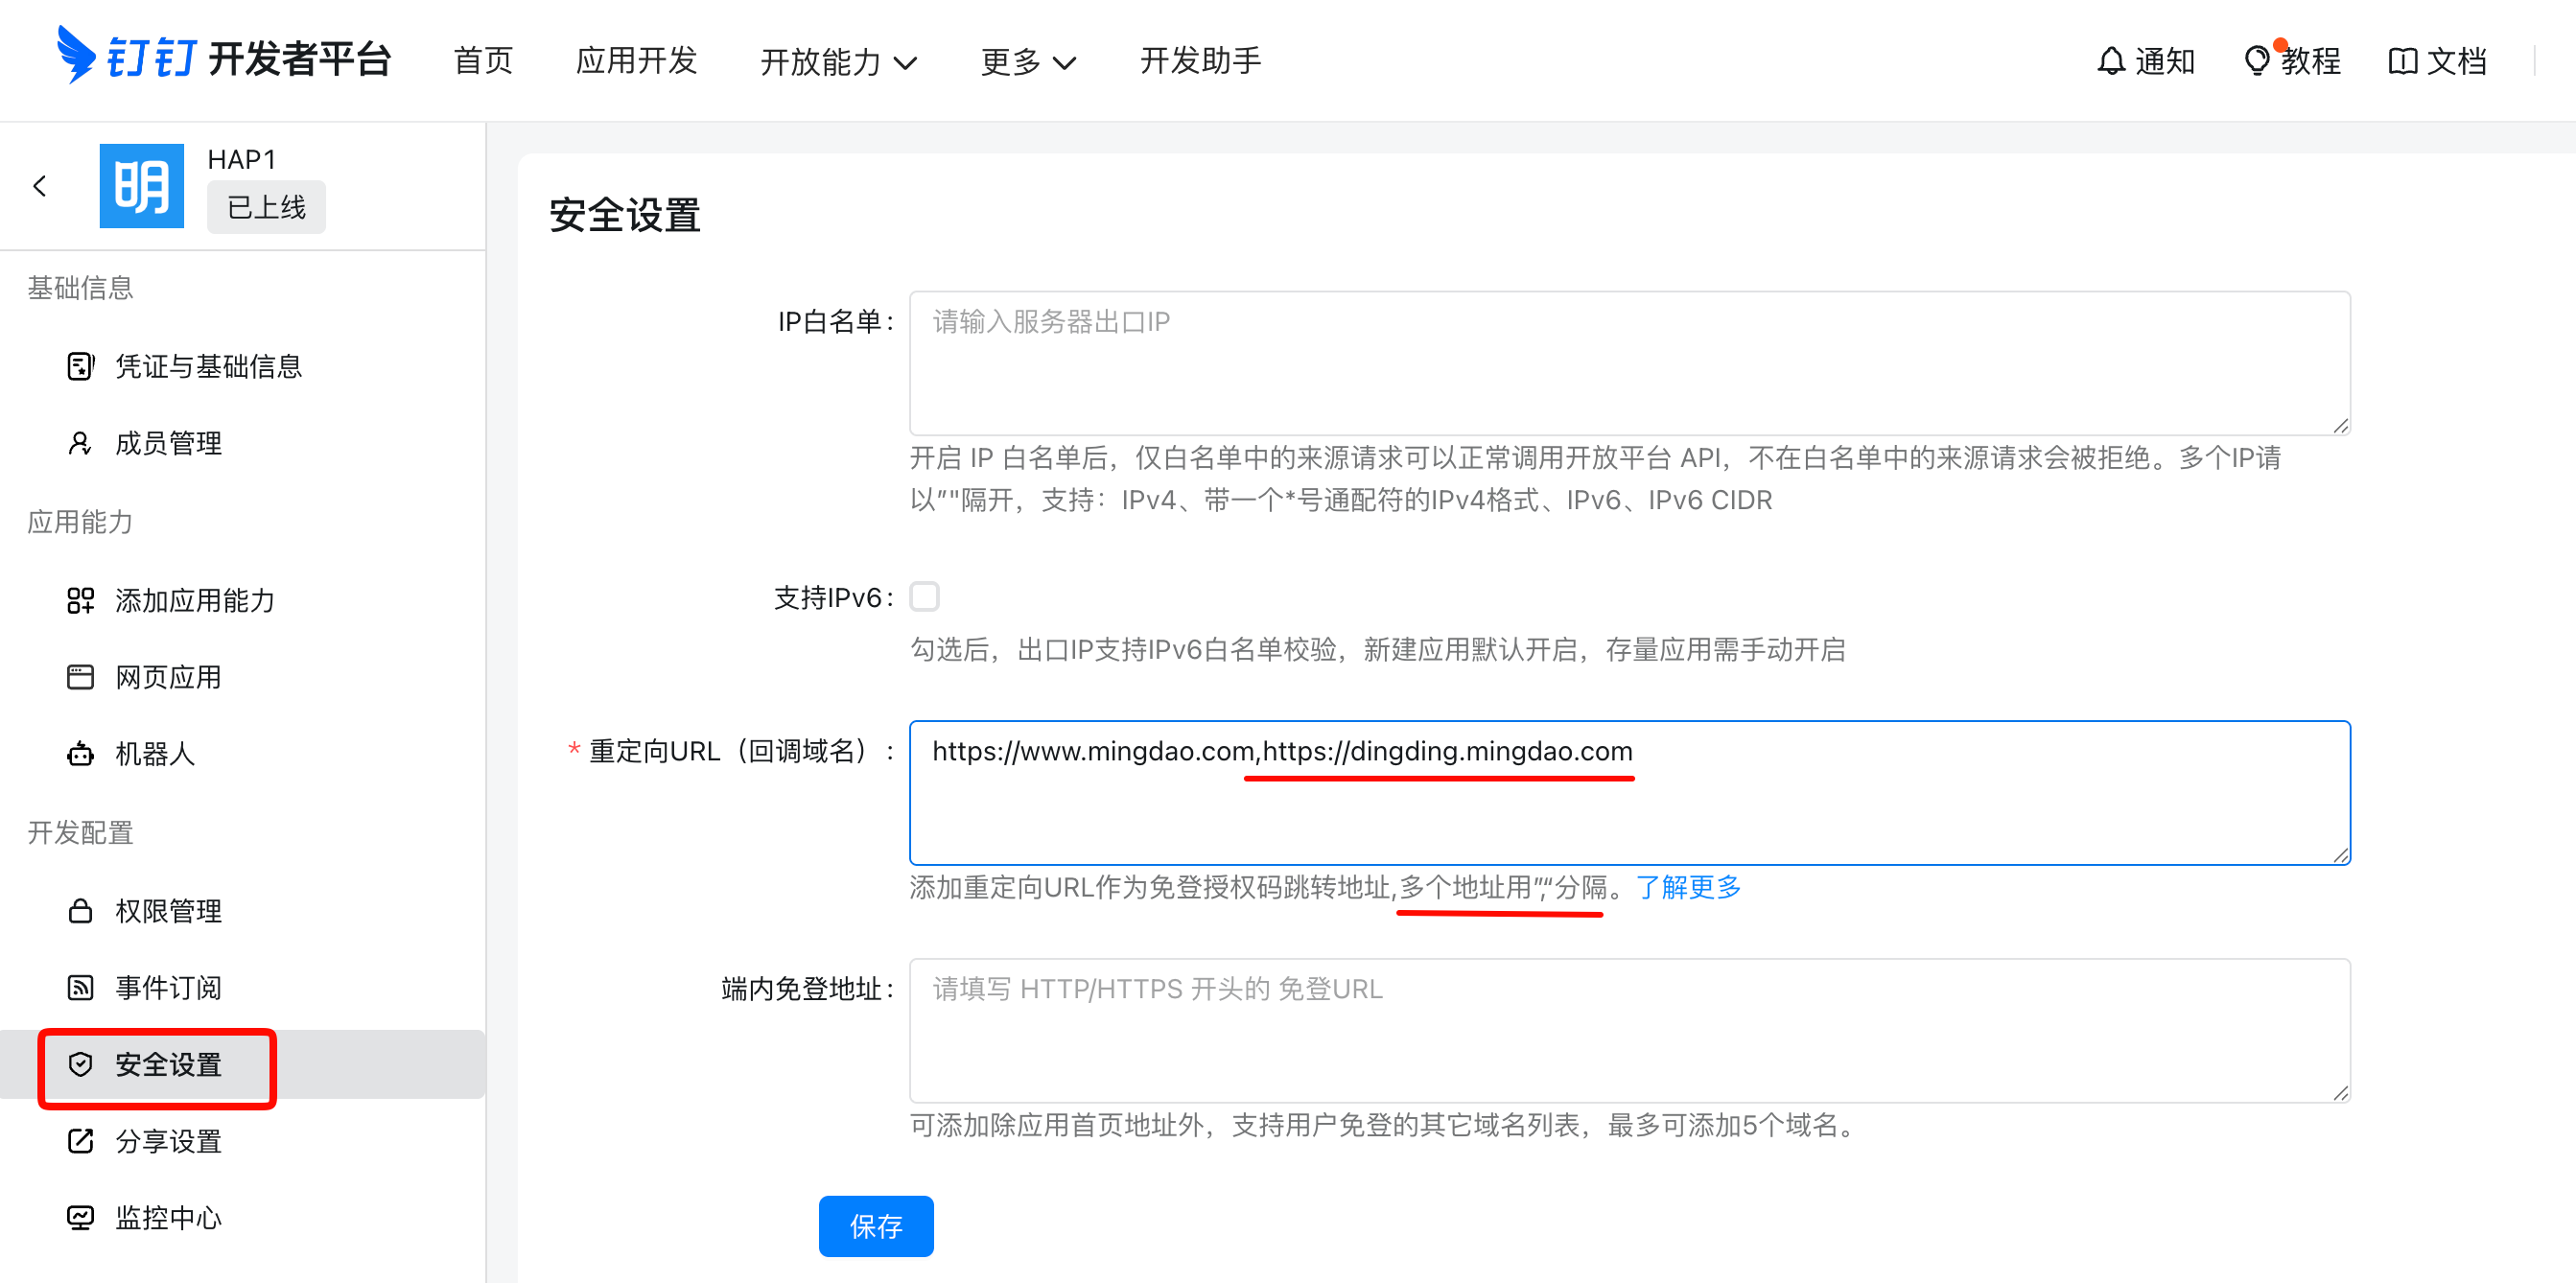Click the 重定向URL text area
This screenshot has height=1283, width=2576.
tap(1630, 792)
